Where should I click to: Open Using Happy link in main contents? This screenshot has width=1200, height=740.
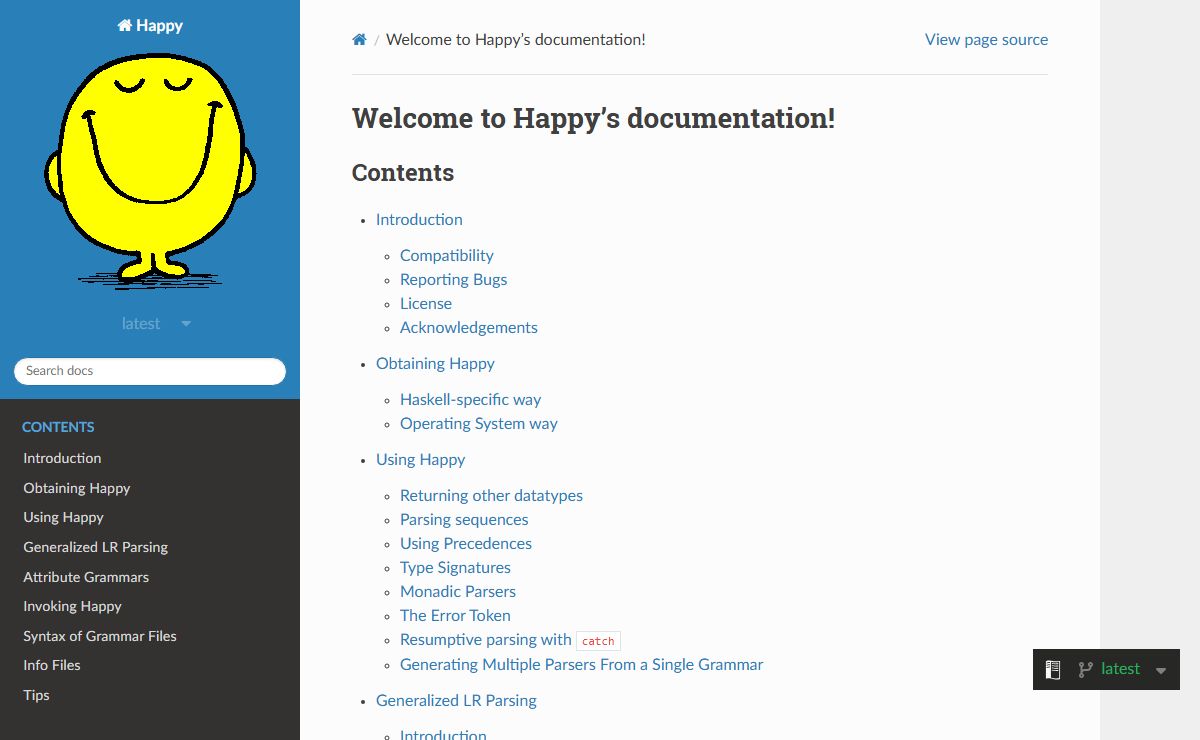click(420, 460)
